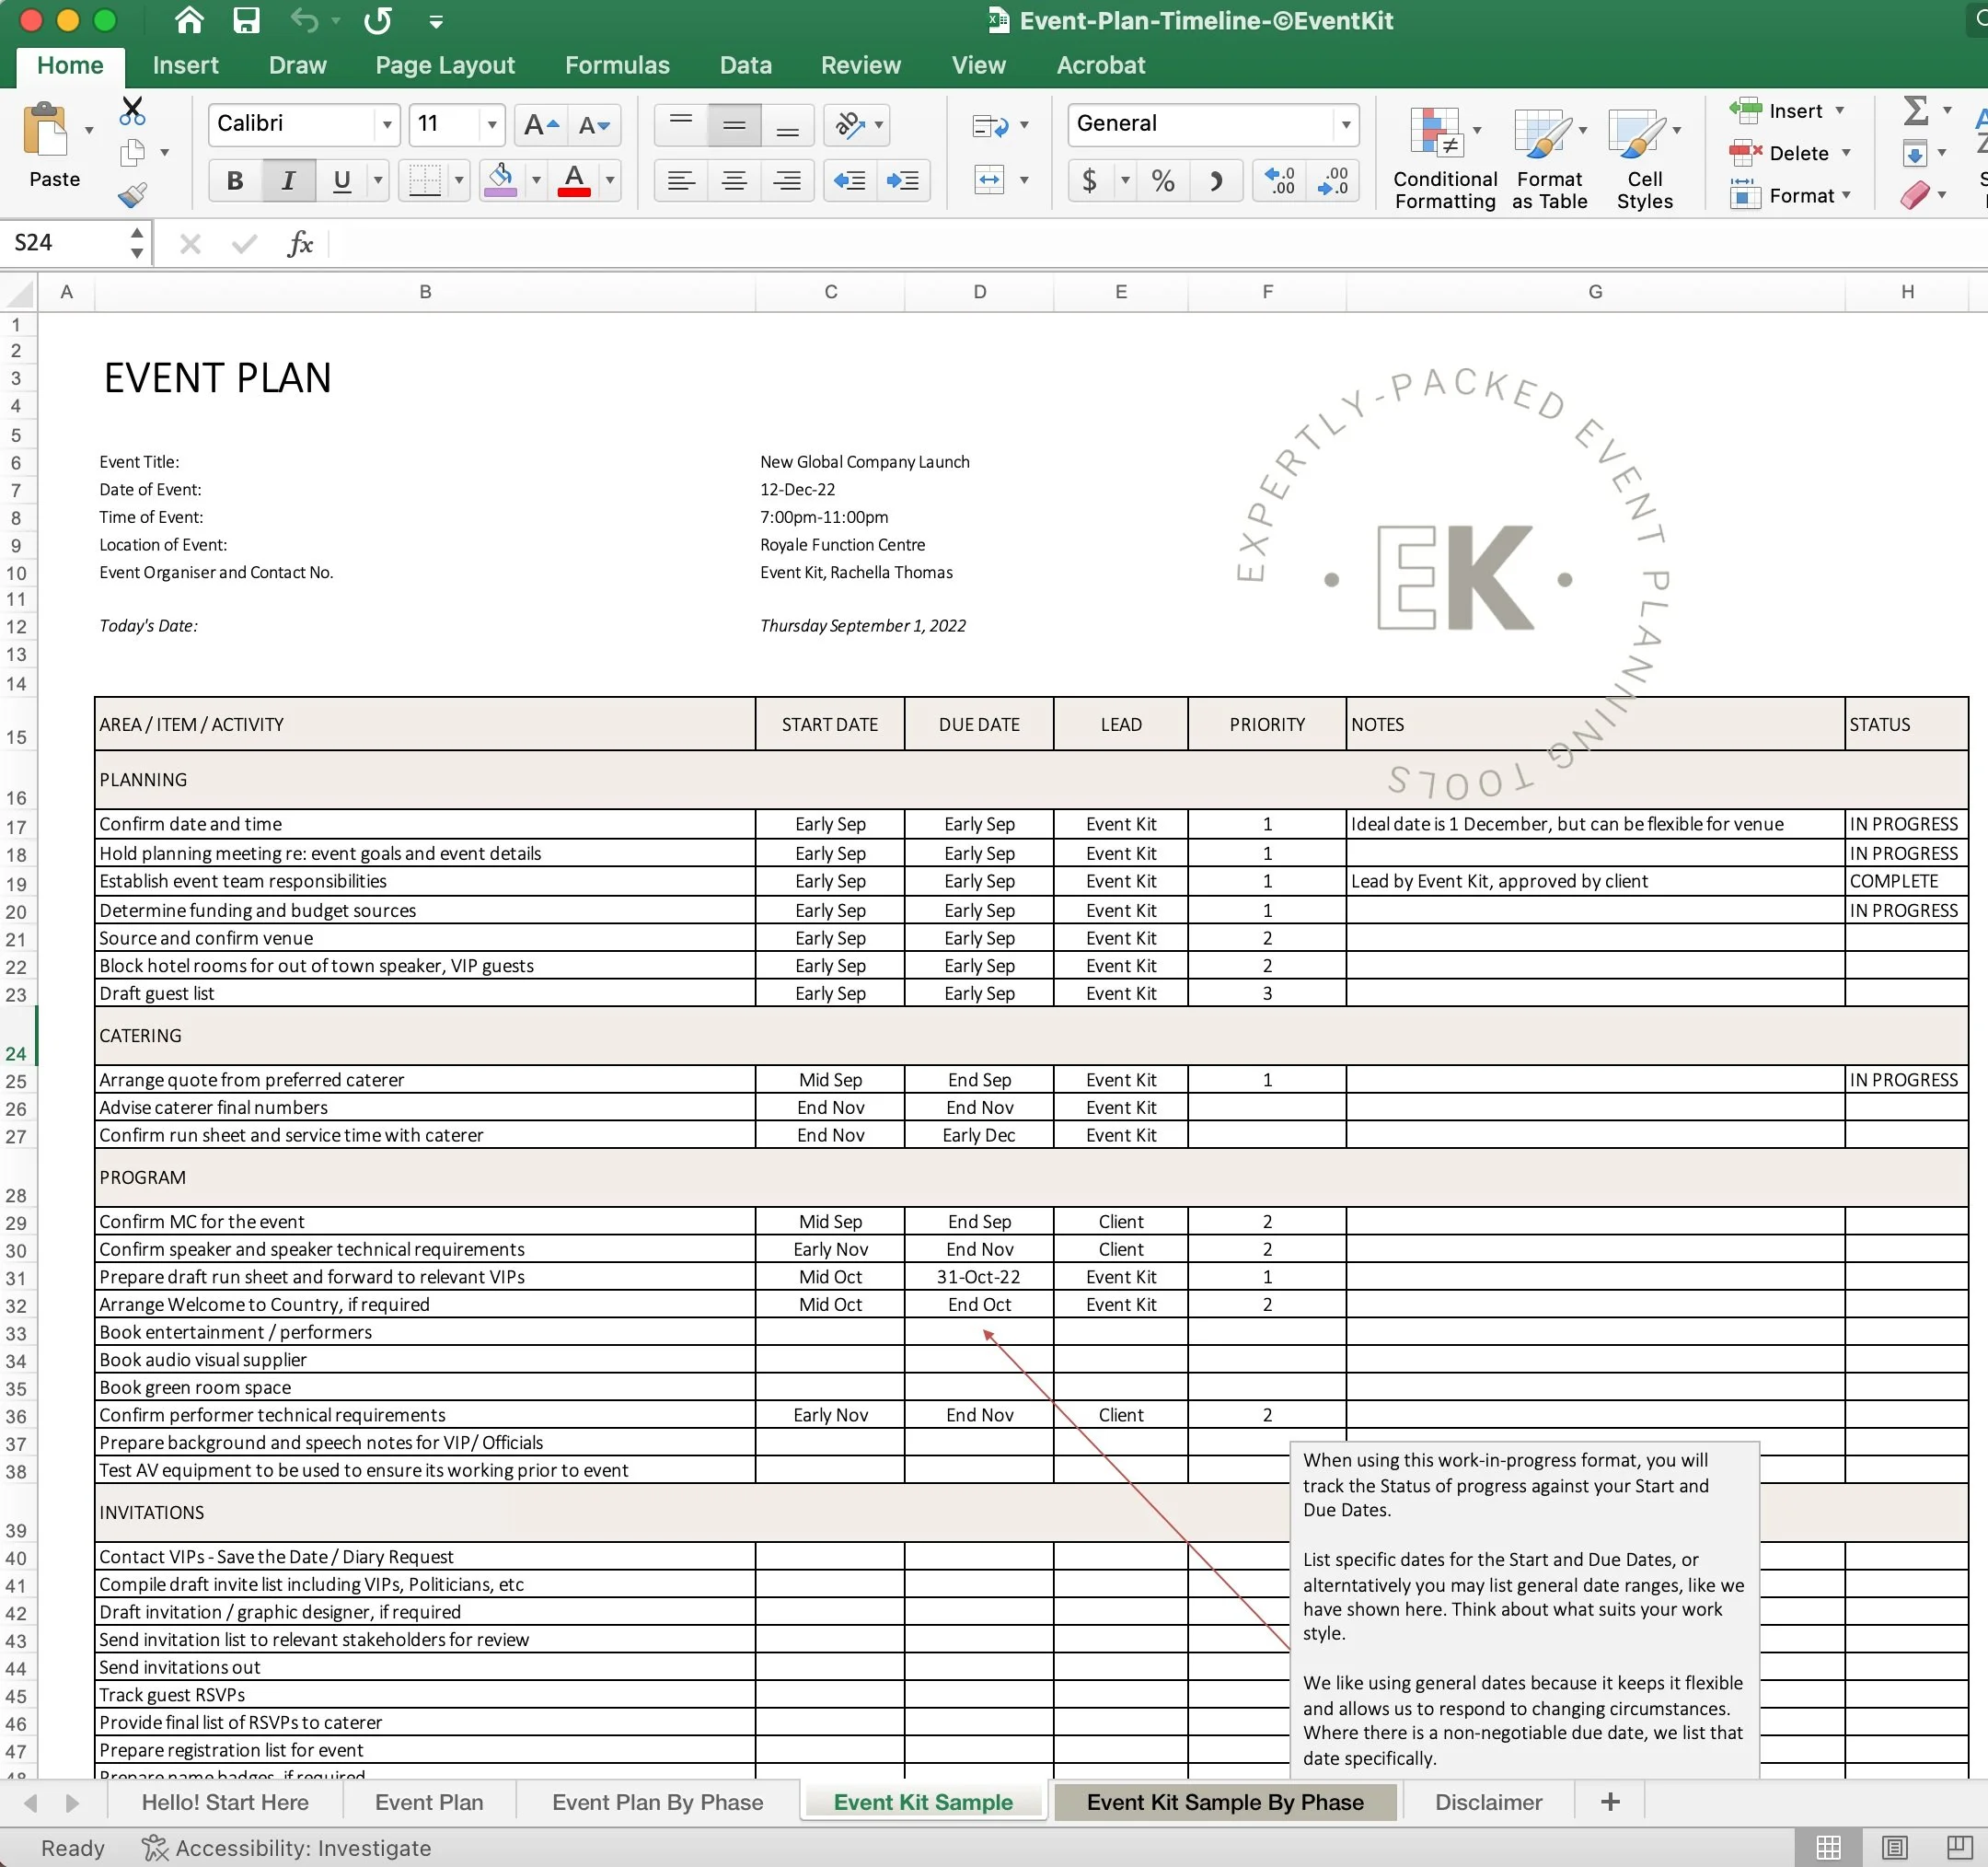Expand the fill color dropdown arrow
The width and height of the screenshot is (1988, 1867).
(x=535, y=180)
